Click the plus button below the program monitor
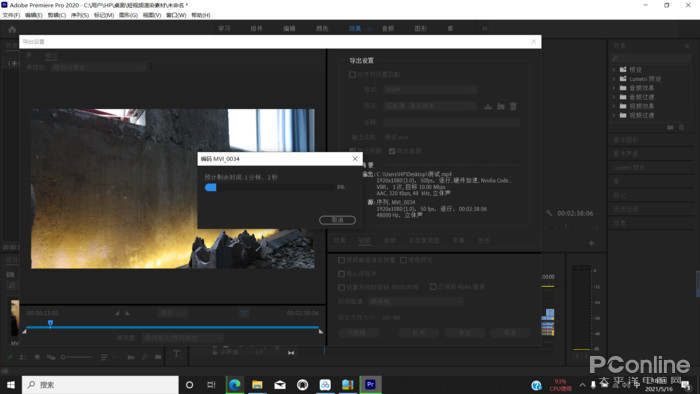The image size is (700, 394). pyautogui.click(x=591, y=243)
